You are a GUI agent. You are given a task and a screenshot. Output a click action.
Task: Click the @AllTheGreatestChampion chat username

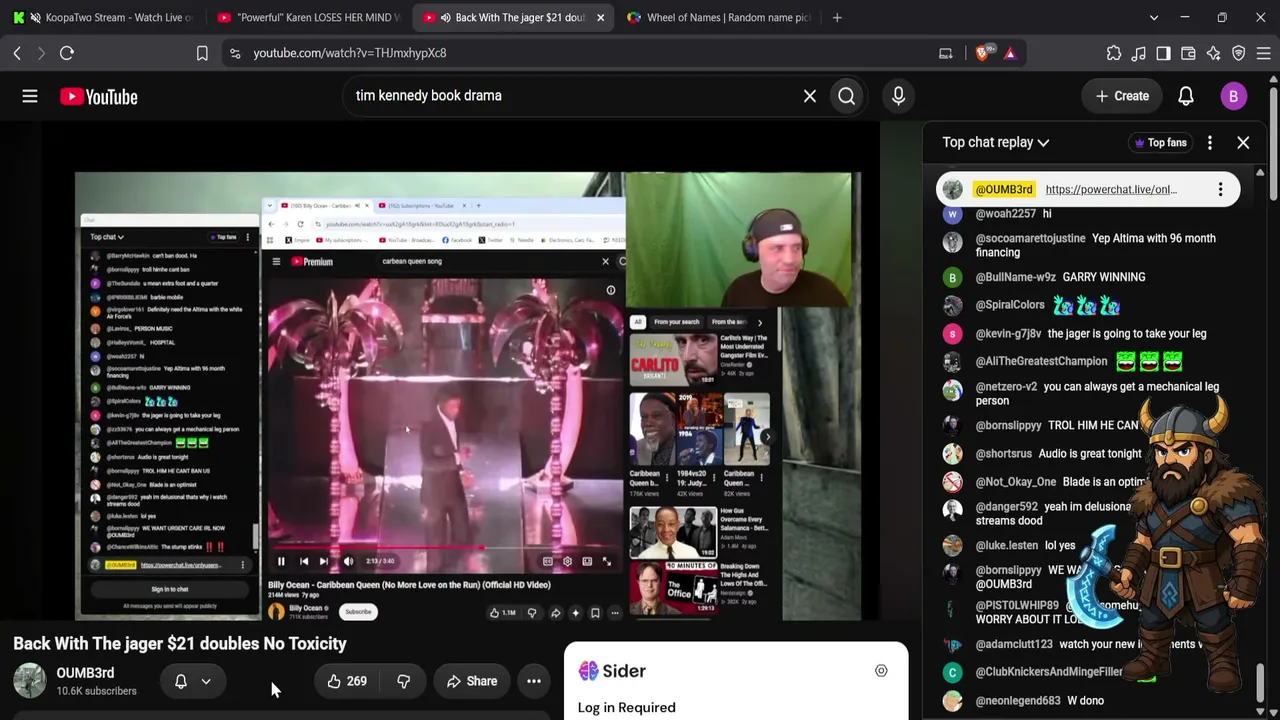point(1041,362)
